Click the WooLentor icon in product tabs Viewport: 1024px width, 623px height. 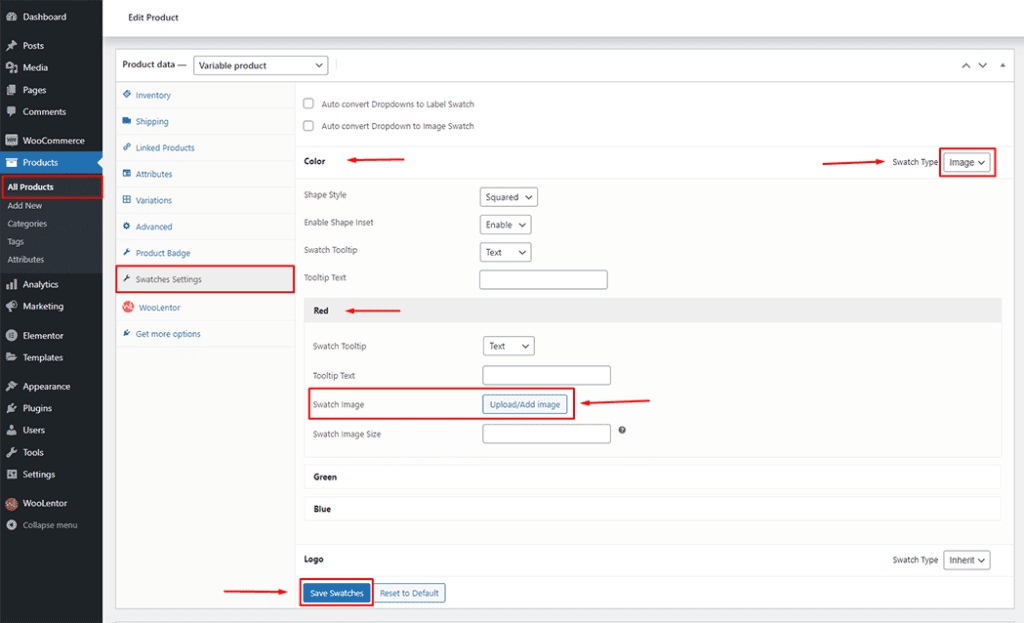127,307
